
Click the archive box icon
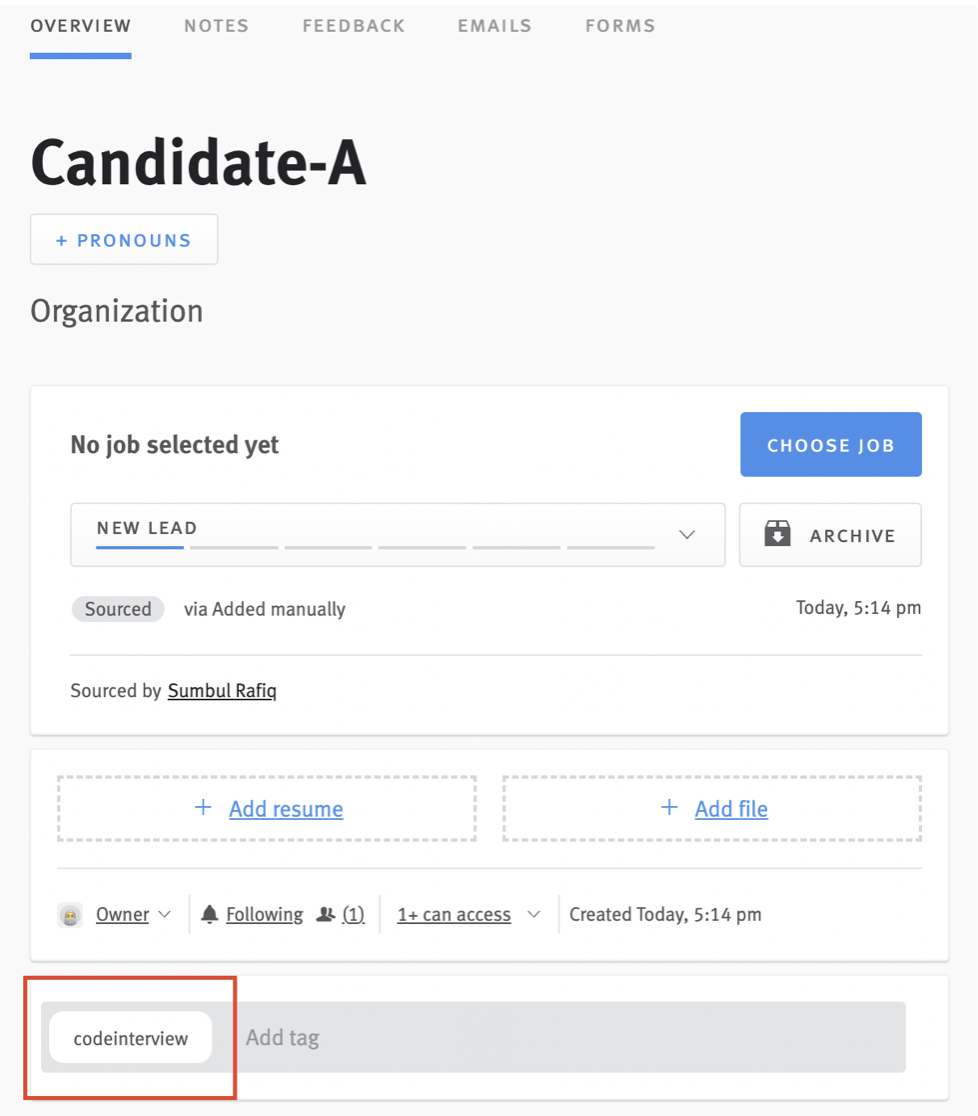777,533
